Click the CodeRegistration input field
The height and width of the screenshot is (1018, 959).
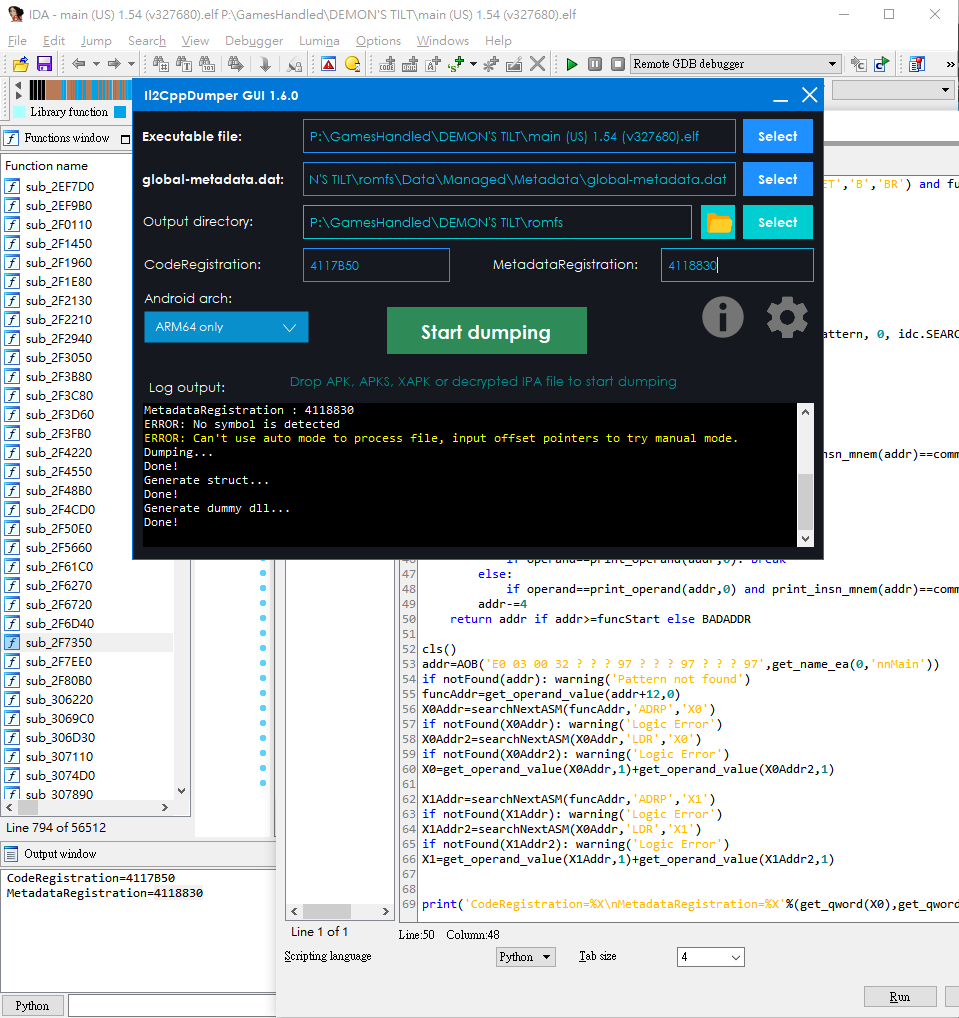[376, 266]
